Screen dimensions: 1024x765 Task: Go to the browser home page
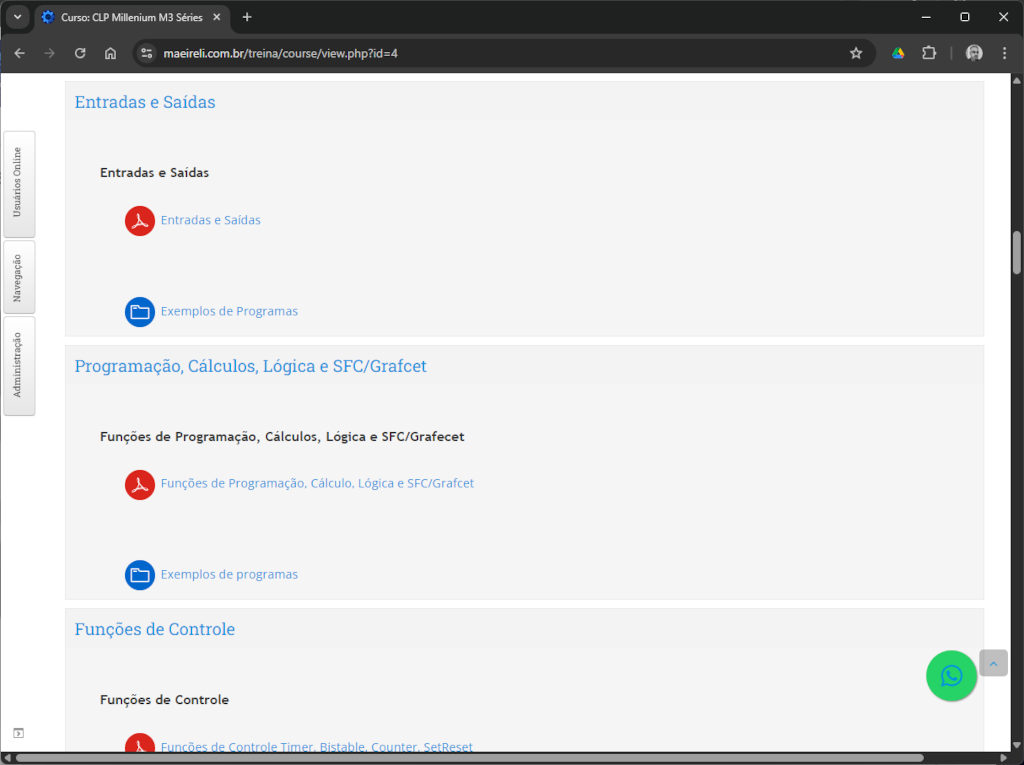[x=110, y=54]
